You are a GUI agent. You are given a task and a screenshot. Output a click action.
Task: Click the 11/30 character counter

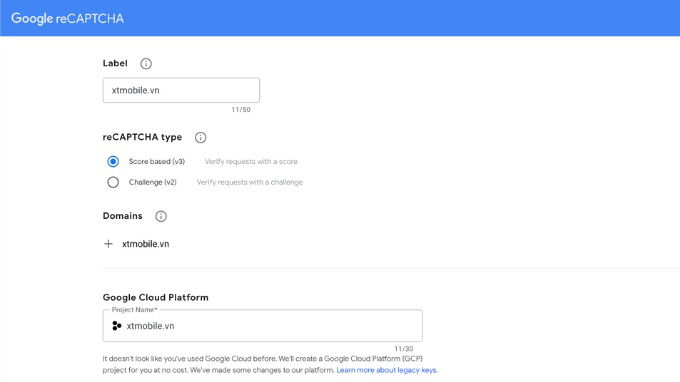click(404, 349)
